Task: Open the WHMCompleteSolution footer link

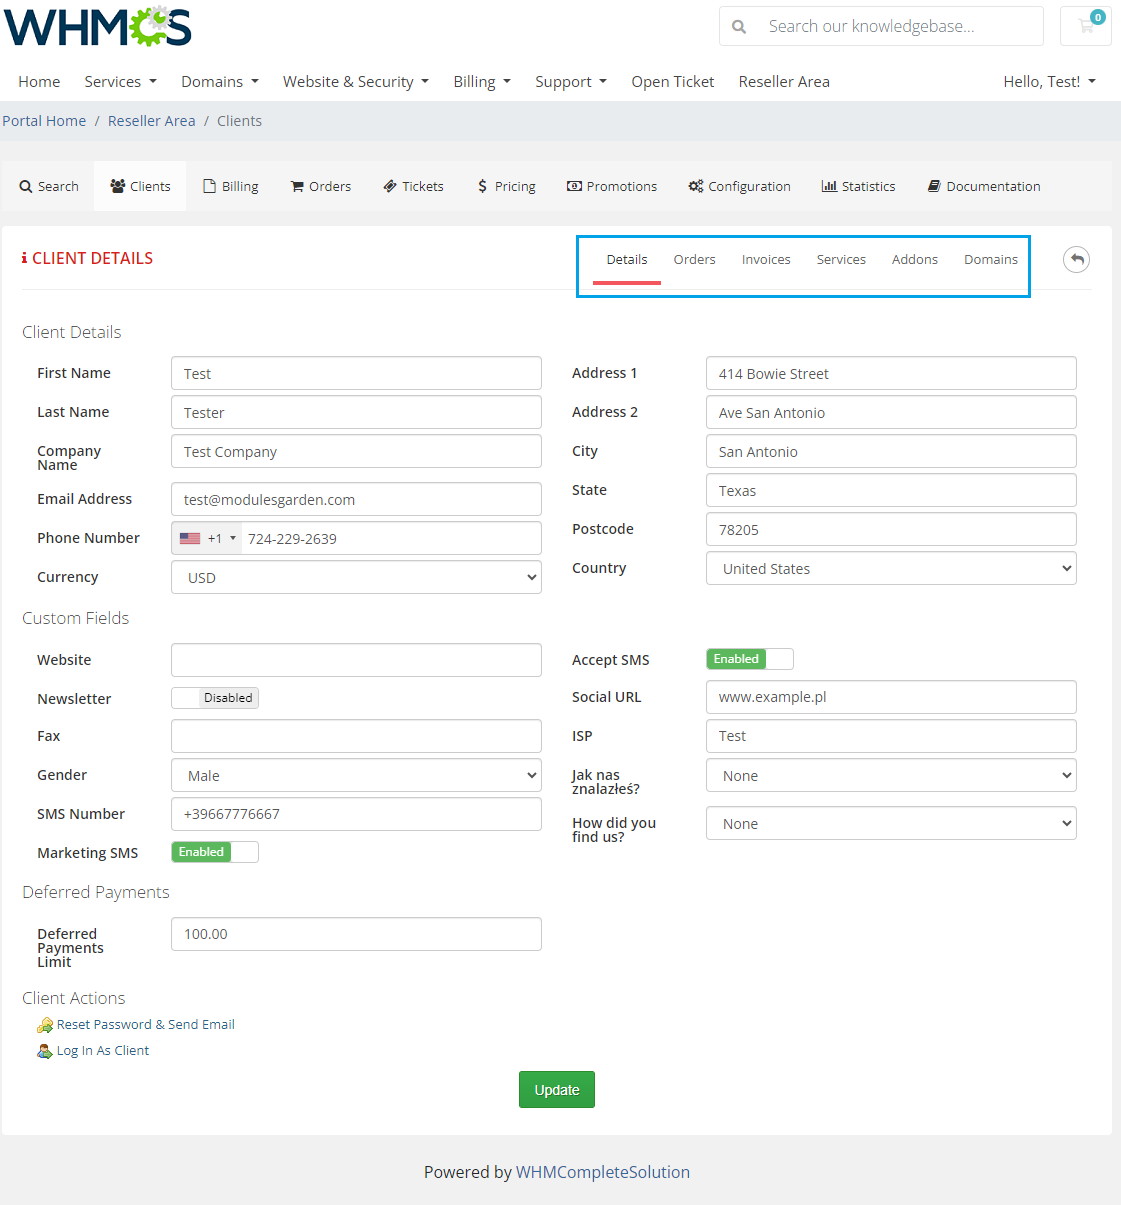Action: (x=603, y=1172)
